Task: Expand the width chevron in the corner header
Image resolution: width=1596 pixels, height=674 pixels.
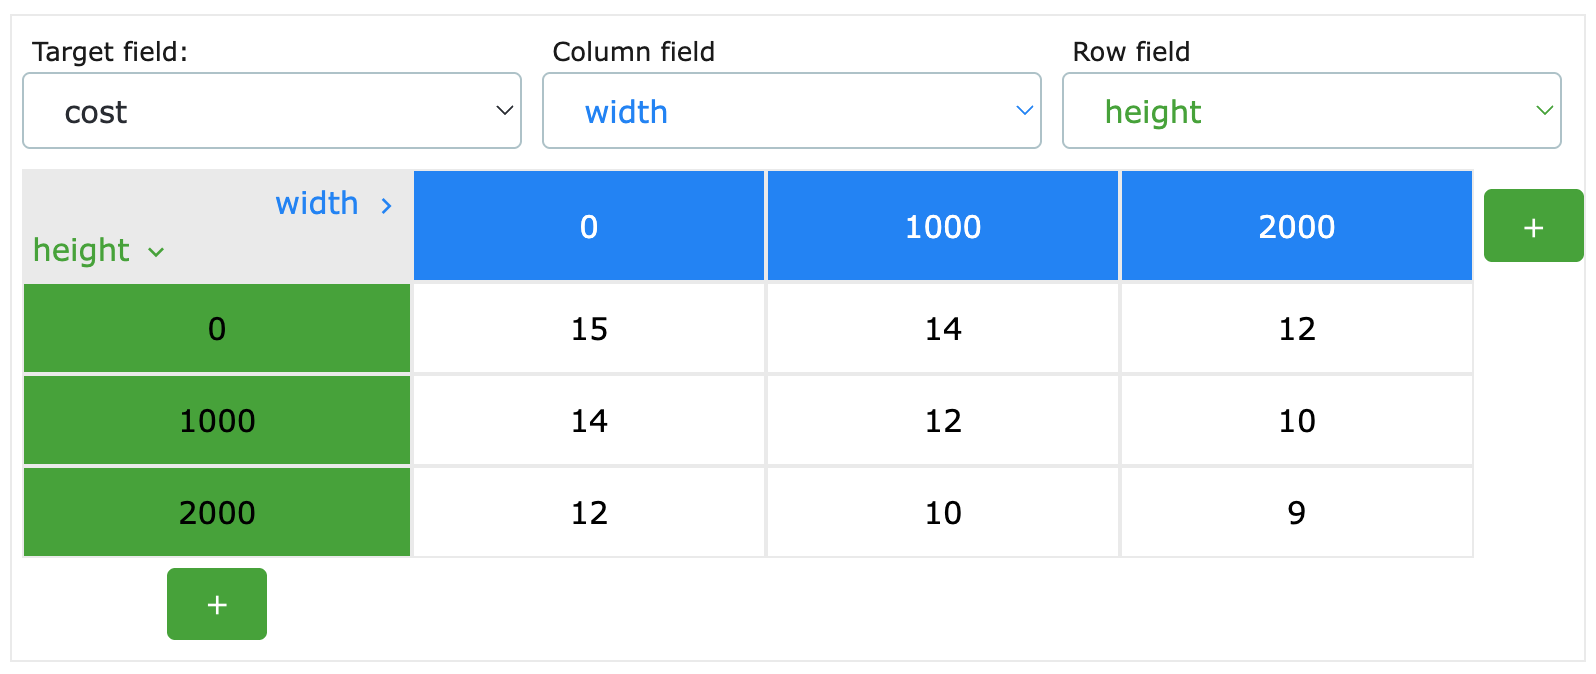Action: [x=386, y=205]
